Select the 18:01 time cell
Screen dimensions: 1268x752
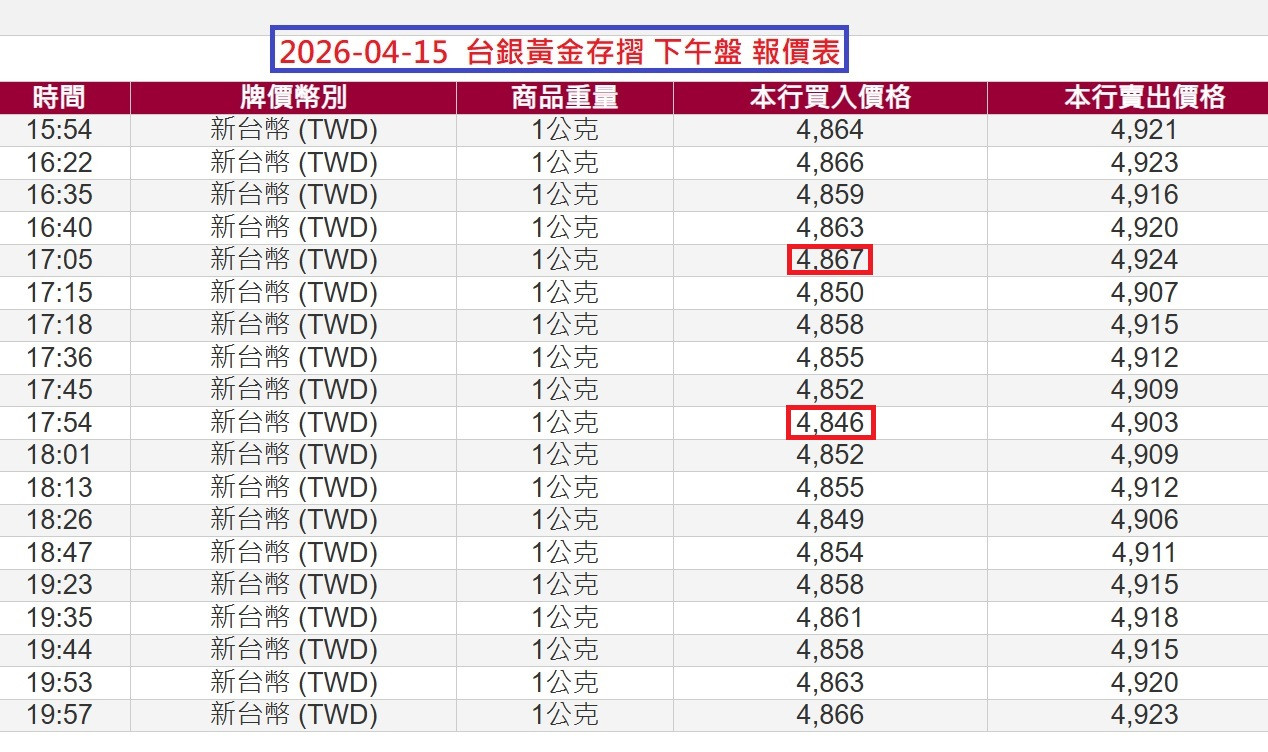59,455
